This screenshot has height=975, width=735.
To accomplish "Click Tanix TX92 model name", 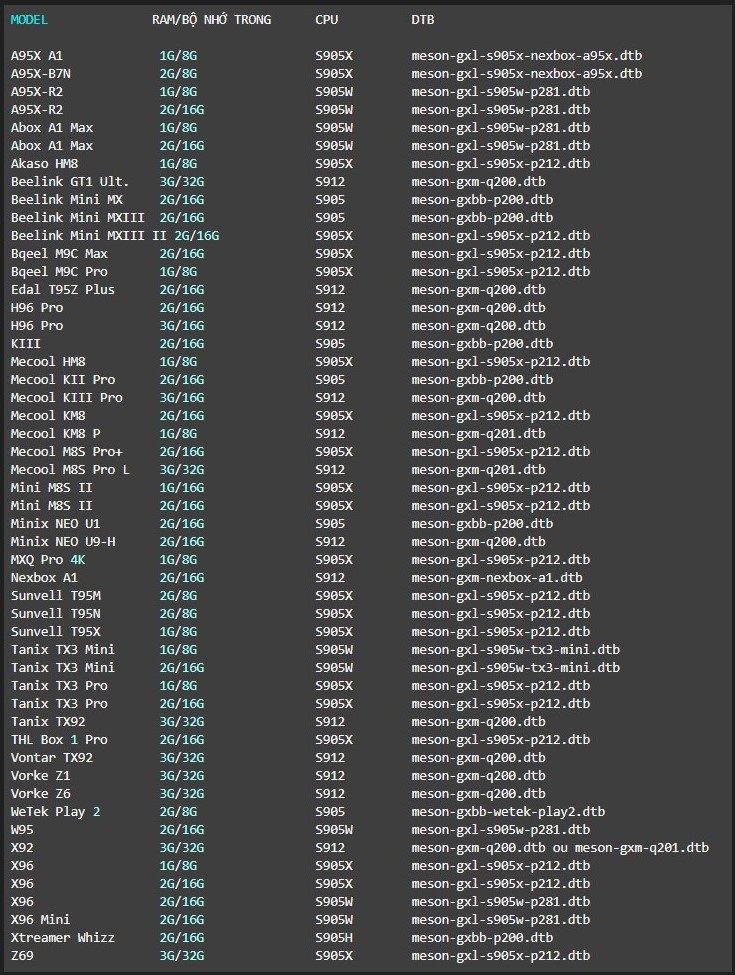I will click(x=48, y=722).
